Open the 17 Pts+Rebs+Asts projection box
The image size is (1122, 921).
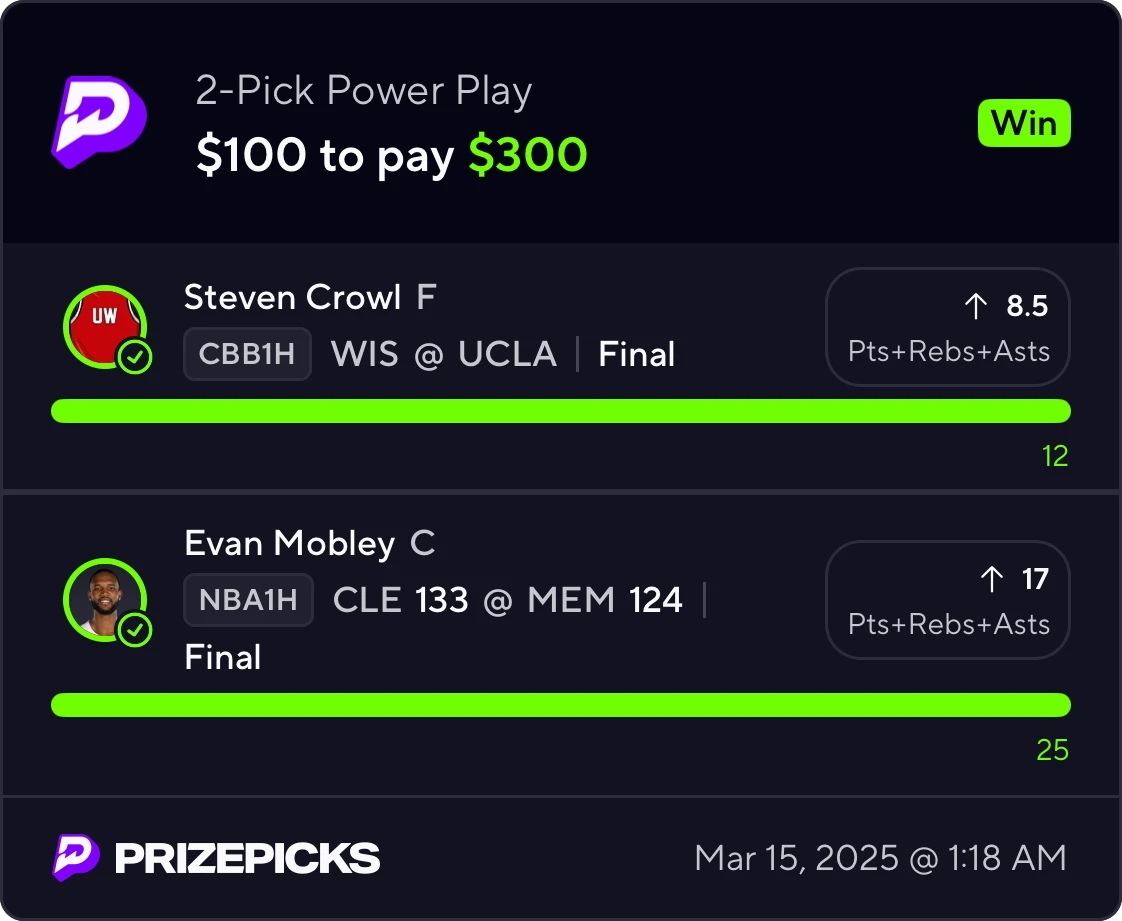click(947, 600)
